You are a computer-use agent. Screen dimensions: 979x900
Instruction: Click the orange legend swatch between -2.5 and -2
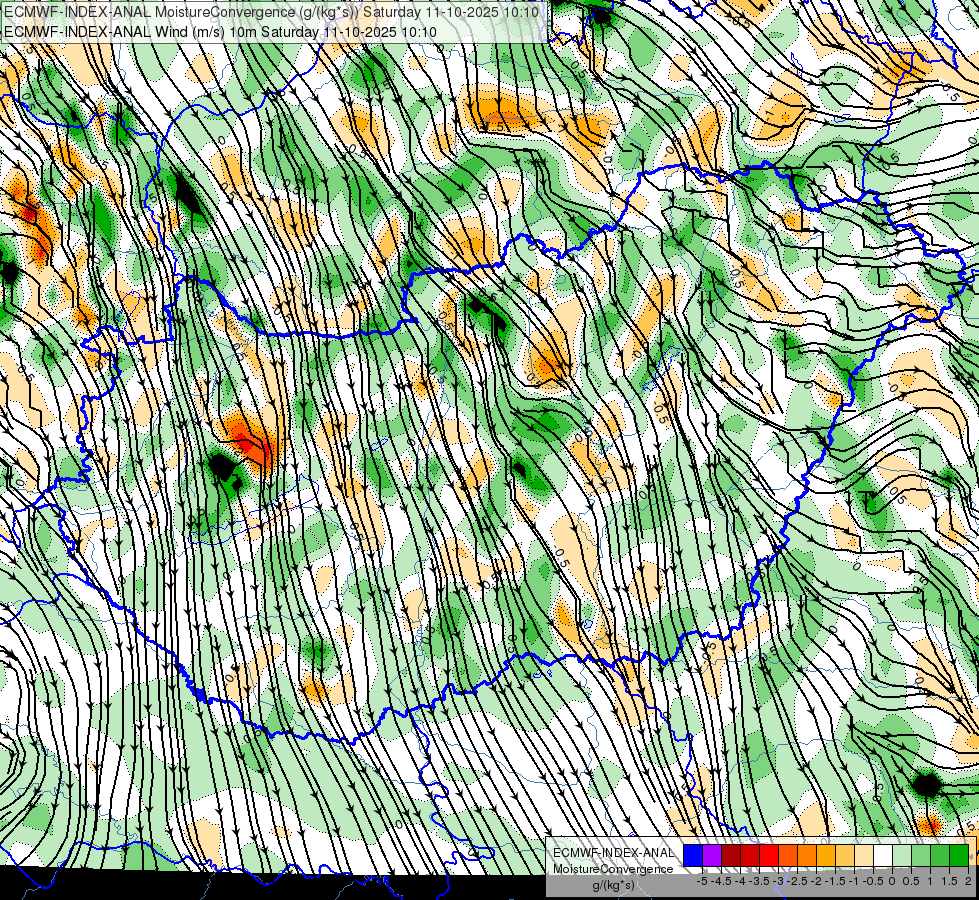click(x=807, y=856)
